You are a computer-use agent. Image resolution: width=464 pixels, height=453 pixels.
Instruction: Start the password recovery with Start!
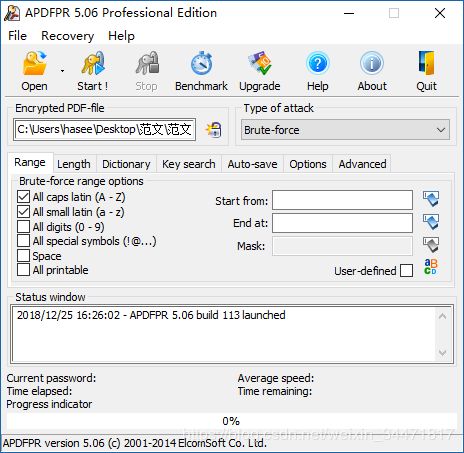point(93,71)
